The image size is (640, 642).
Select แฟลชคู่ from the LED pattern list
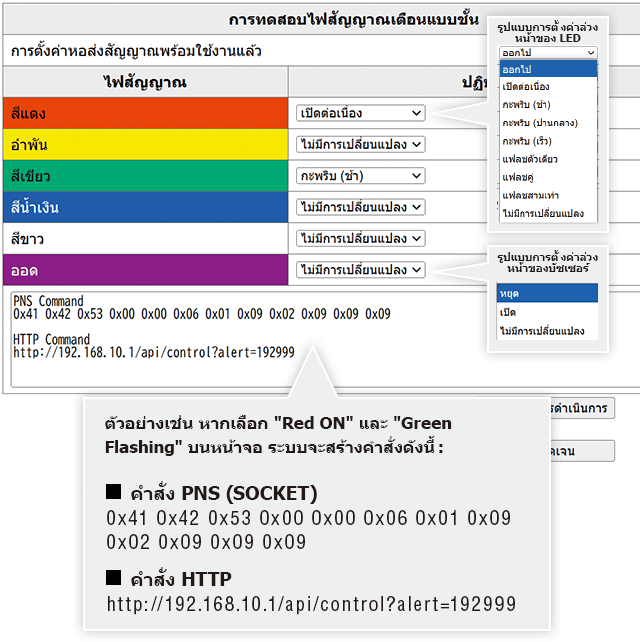click(x=548, y=177)
